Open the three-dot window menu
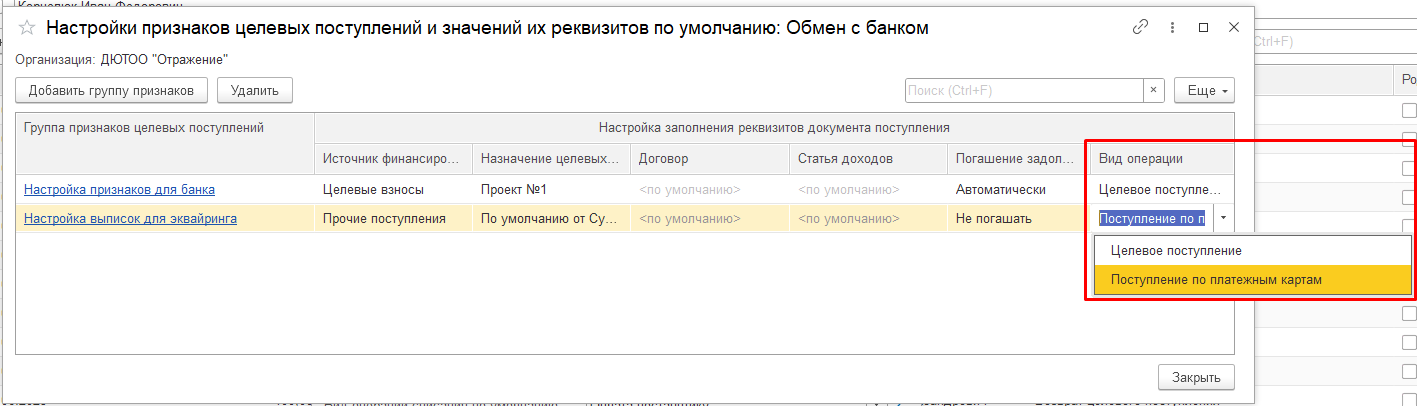 tap(1172, 28)
